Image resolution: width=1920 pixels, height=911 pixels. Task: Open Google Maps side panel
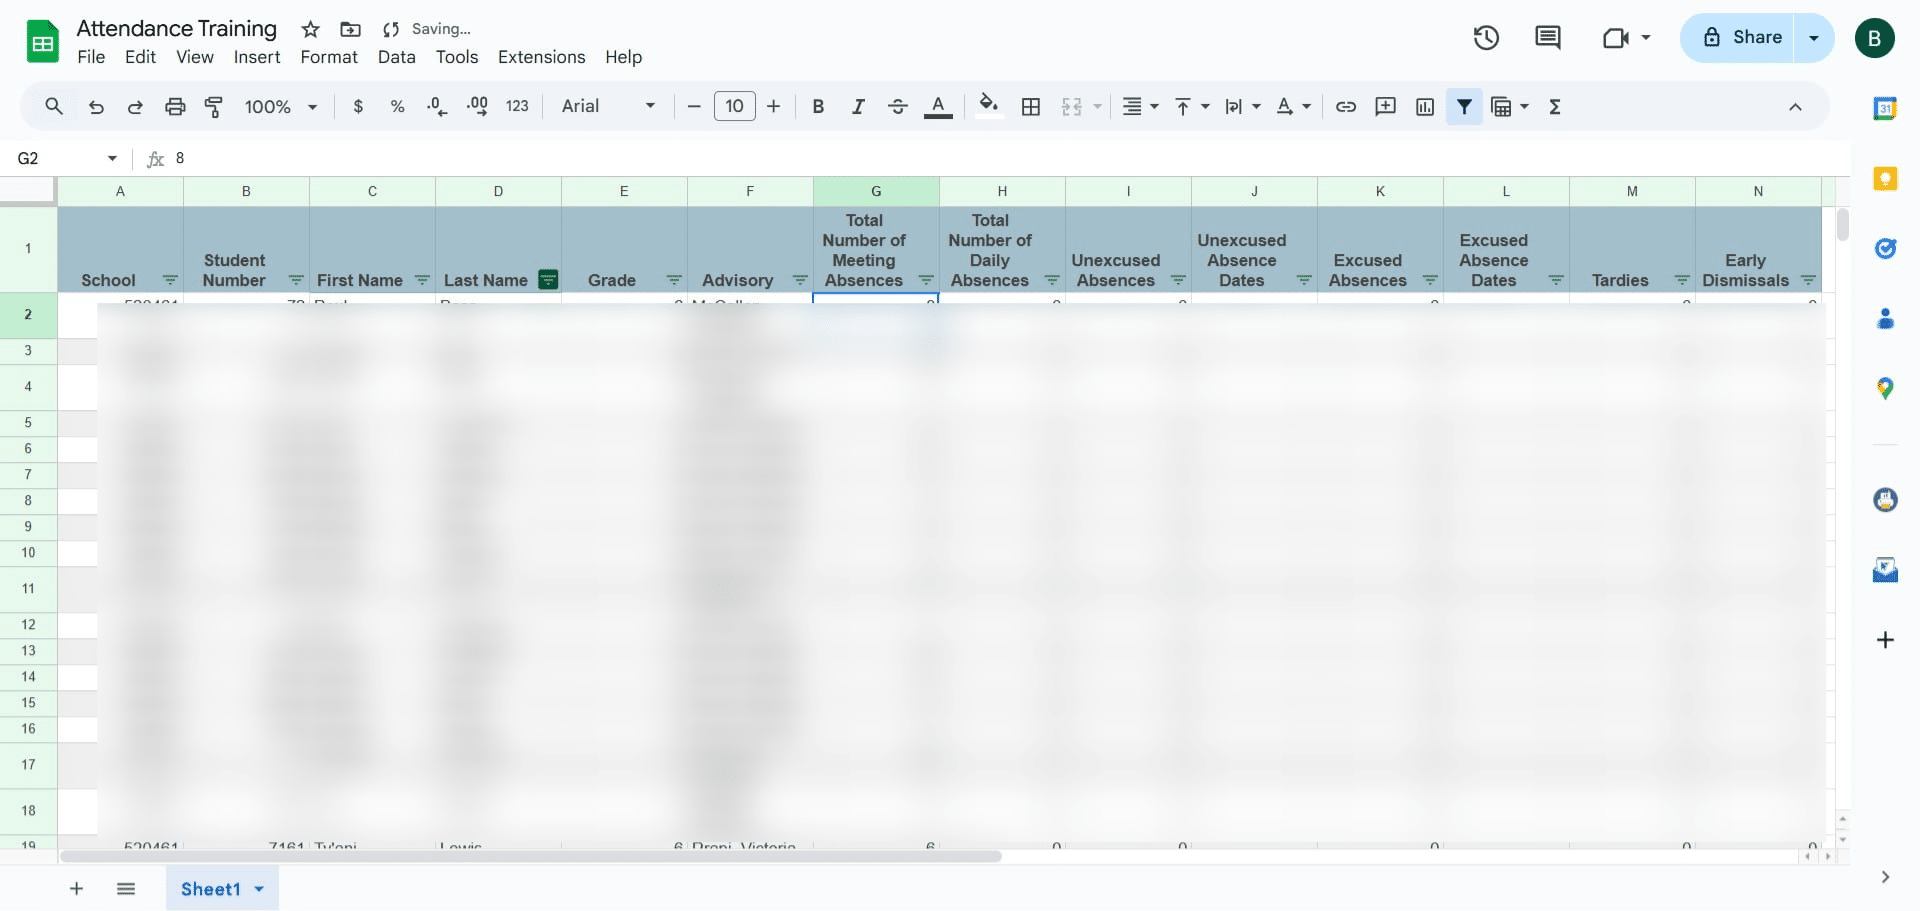point(1885,388)
